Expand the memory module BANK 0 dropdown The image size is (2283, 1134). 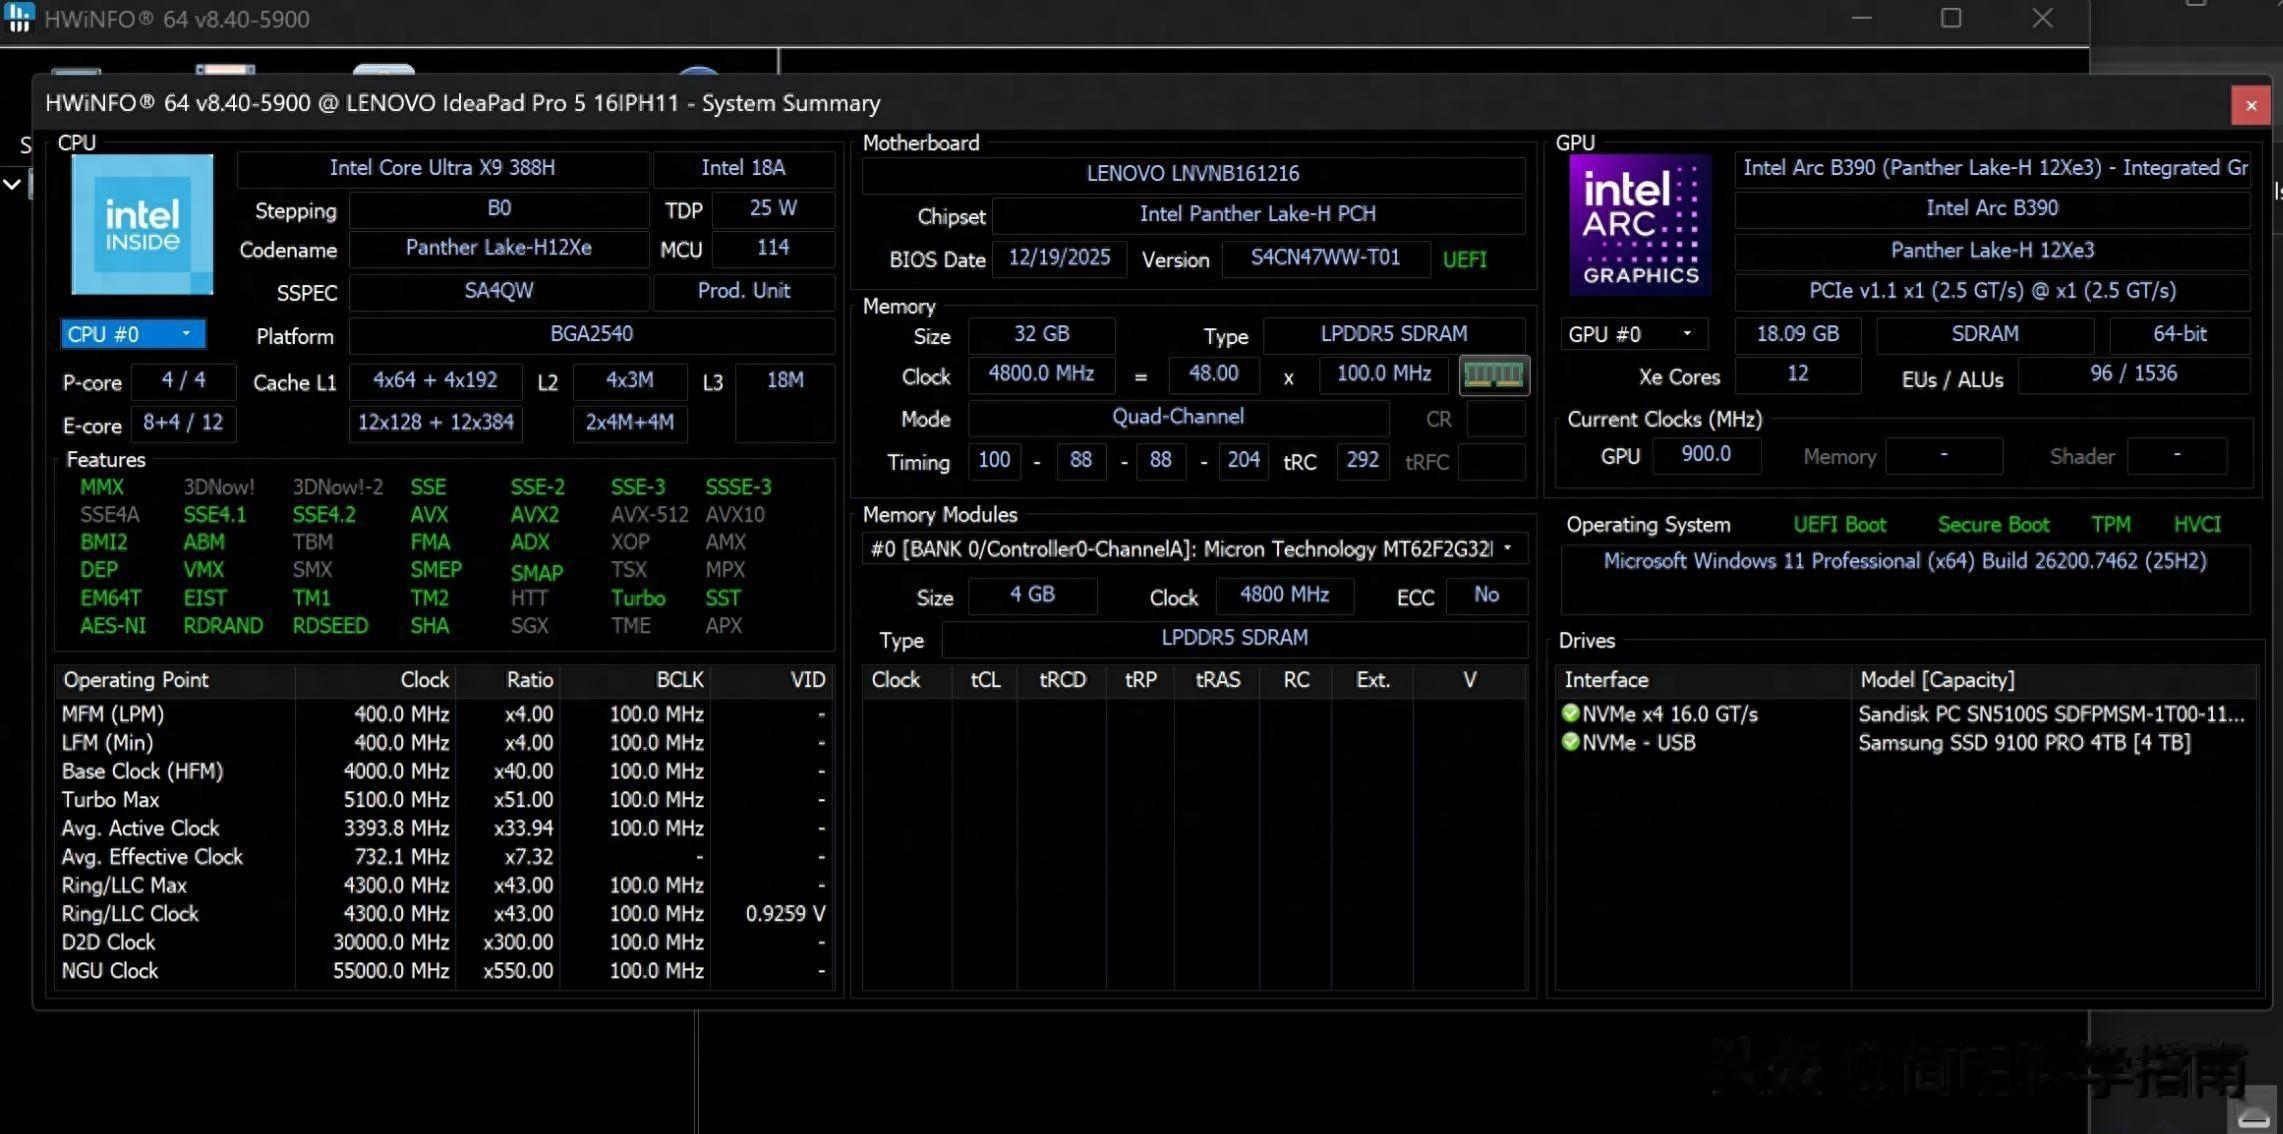(x=1507, y=549)
